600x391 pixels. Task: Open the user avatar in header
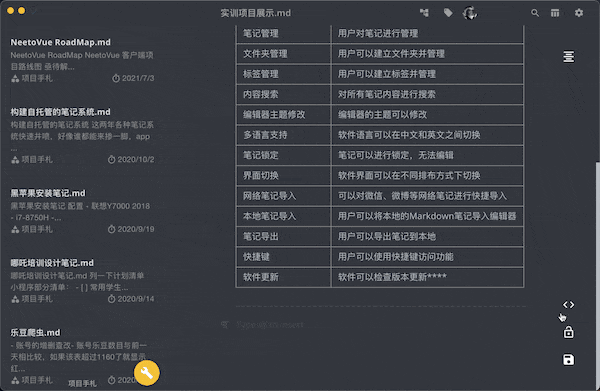coord(470,13)
